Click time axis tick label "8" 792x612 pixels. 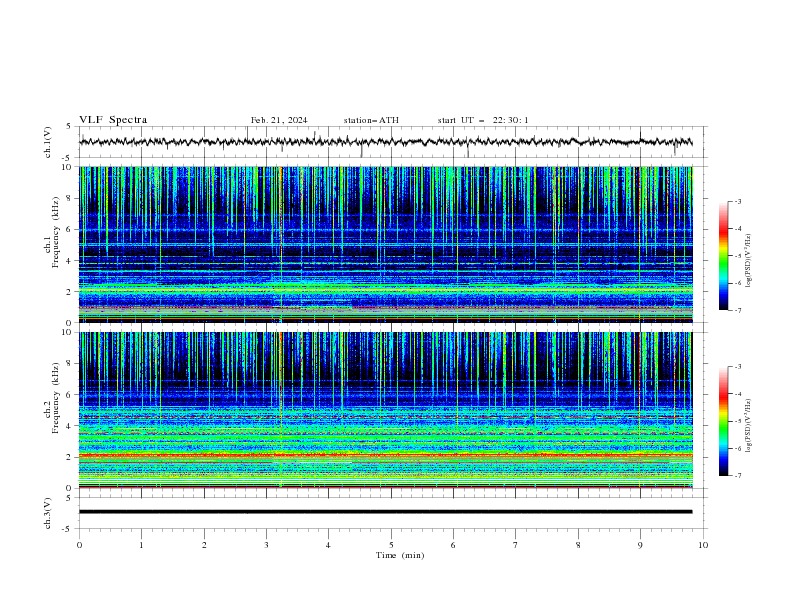[x=578, y=545]
